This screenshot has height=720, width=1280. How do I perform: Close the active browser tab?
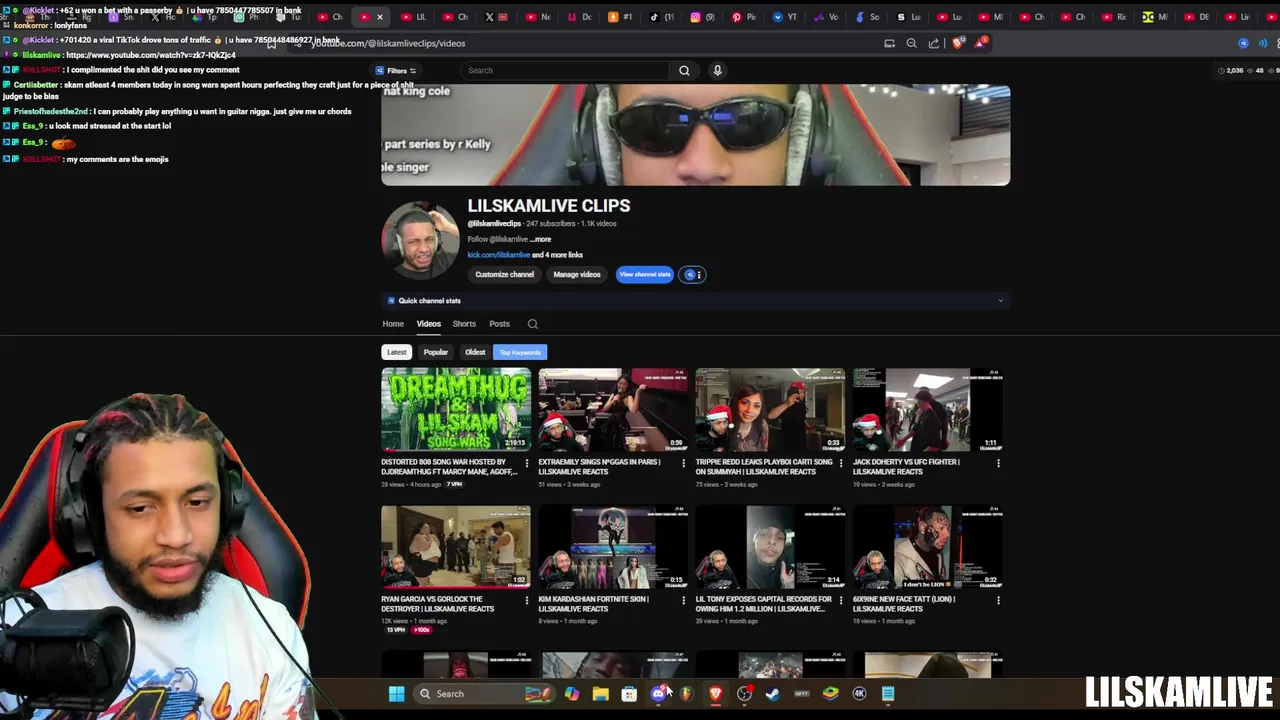(379, 17)
